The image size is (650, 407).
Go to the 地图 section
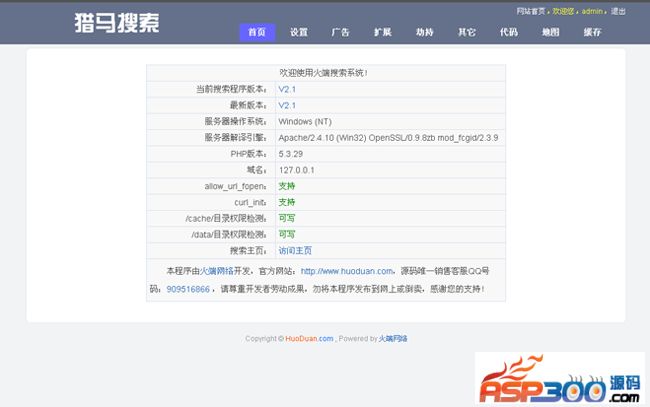[x=551, y=32]
